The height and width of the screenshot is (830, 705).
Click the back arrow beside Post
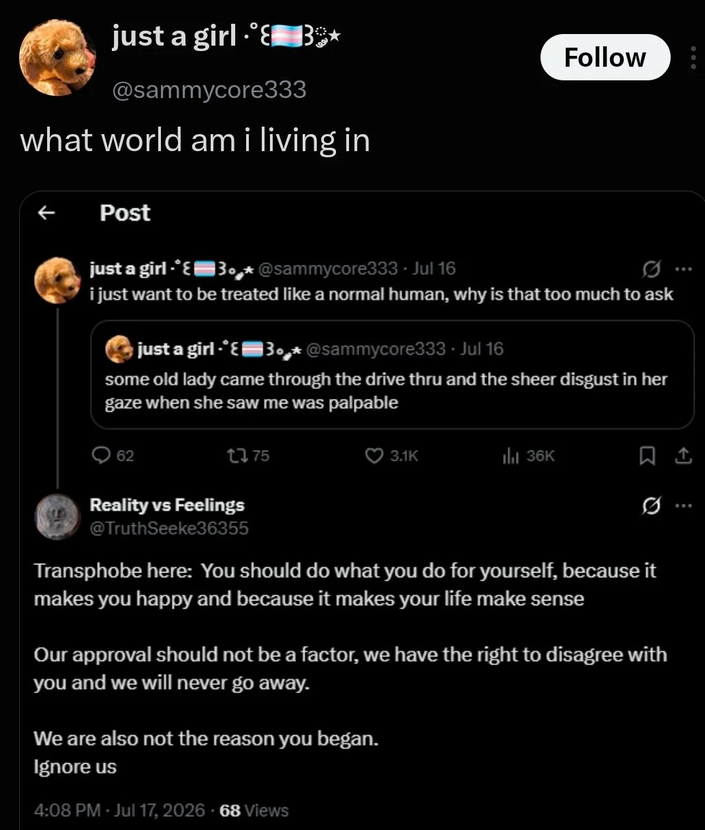47,213
